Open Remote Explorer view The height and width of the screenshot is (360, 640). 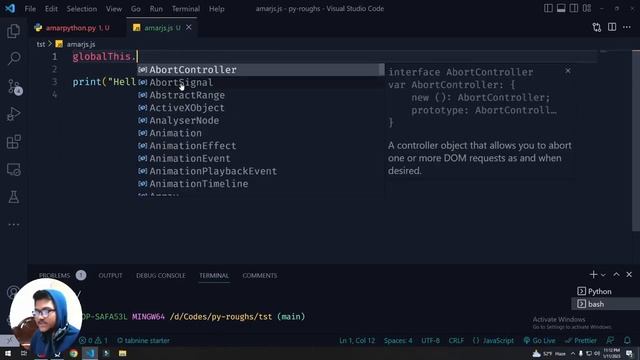coord(13,169)
